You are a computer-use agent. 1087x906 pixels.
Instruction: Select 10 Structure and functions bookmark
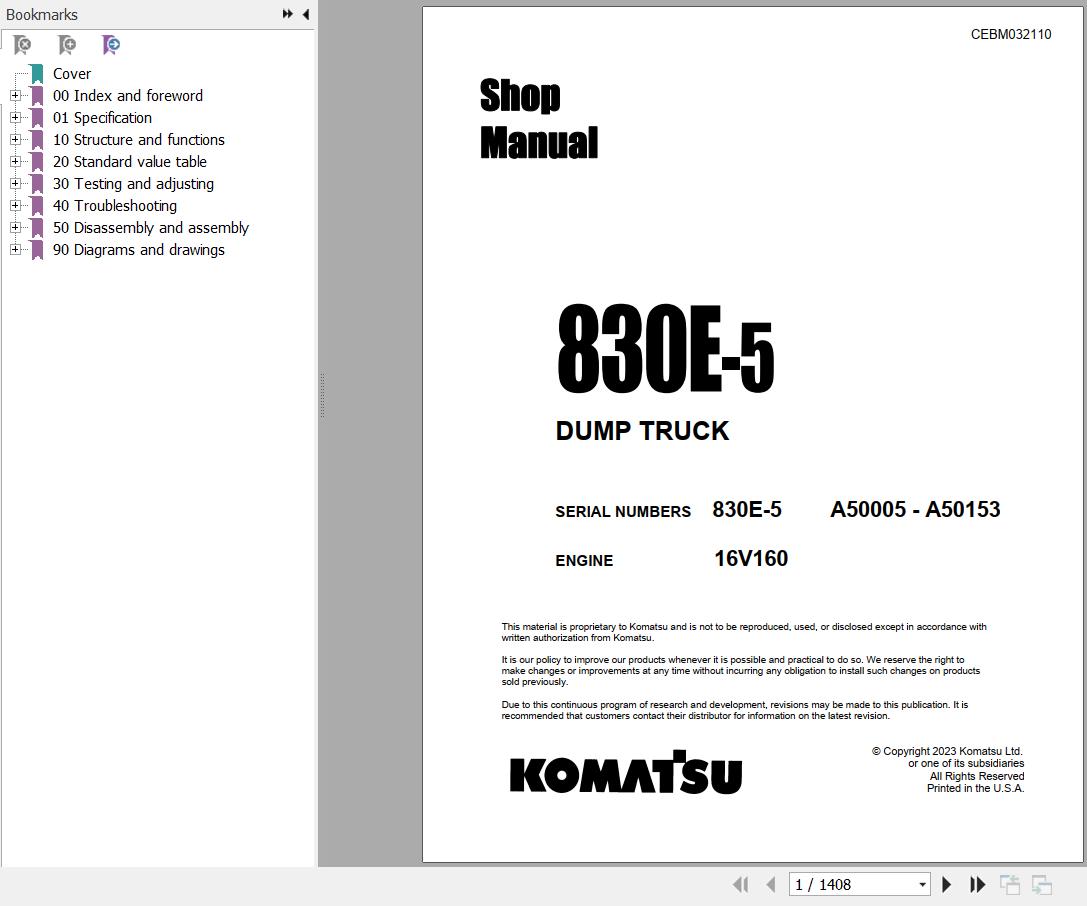coord(139,139)
